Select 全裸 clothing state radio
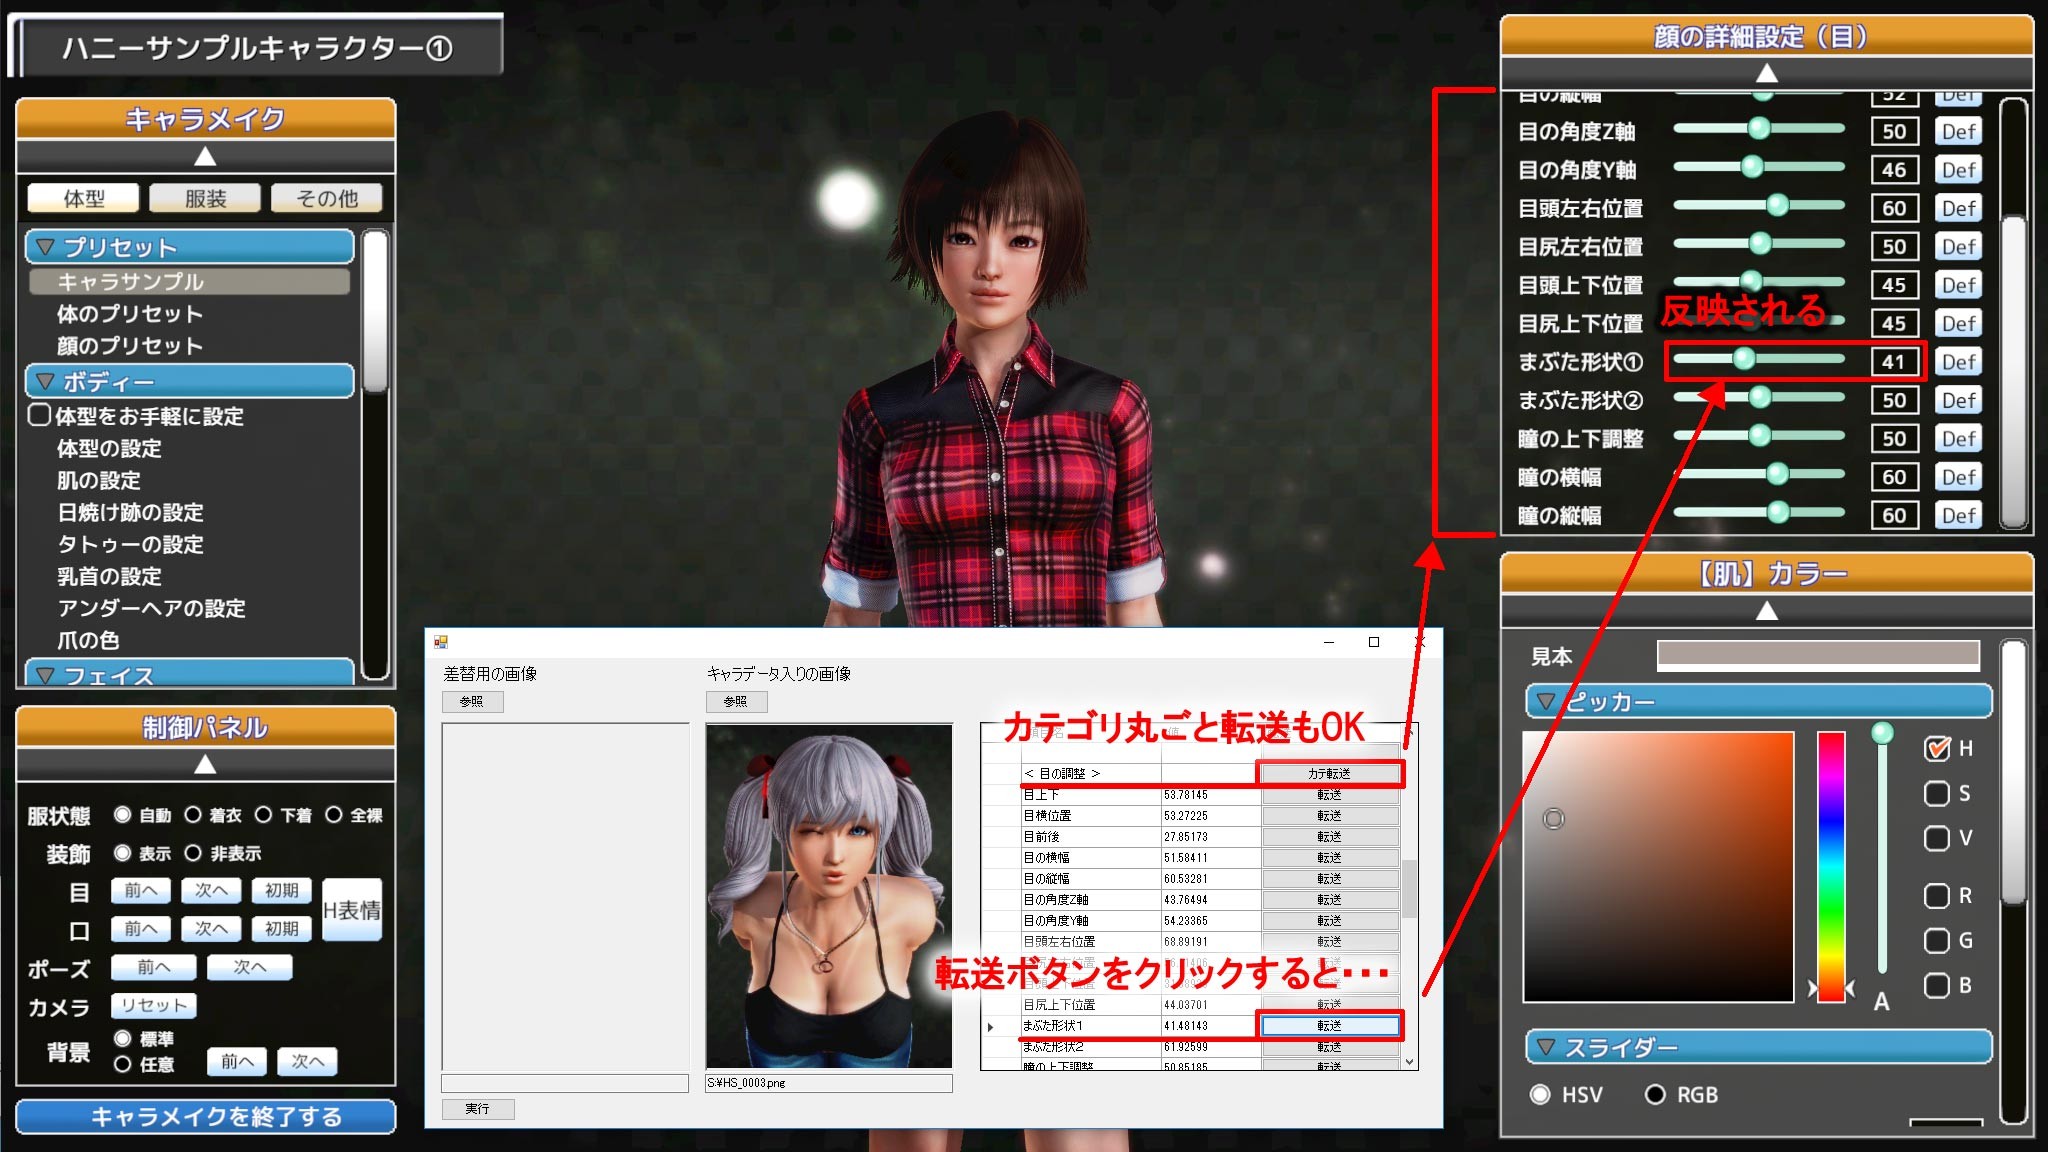This screenshot has width=2048, height=1152. point(334,815)
